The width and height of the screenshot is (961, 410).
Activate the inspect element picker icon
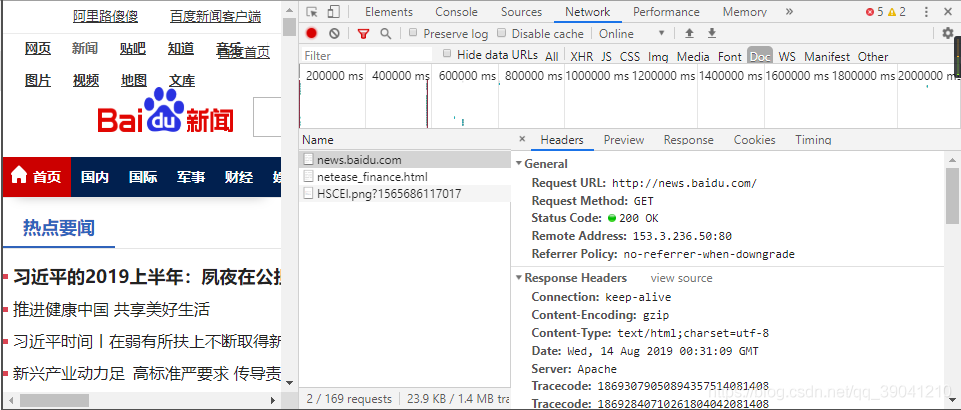312,12
